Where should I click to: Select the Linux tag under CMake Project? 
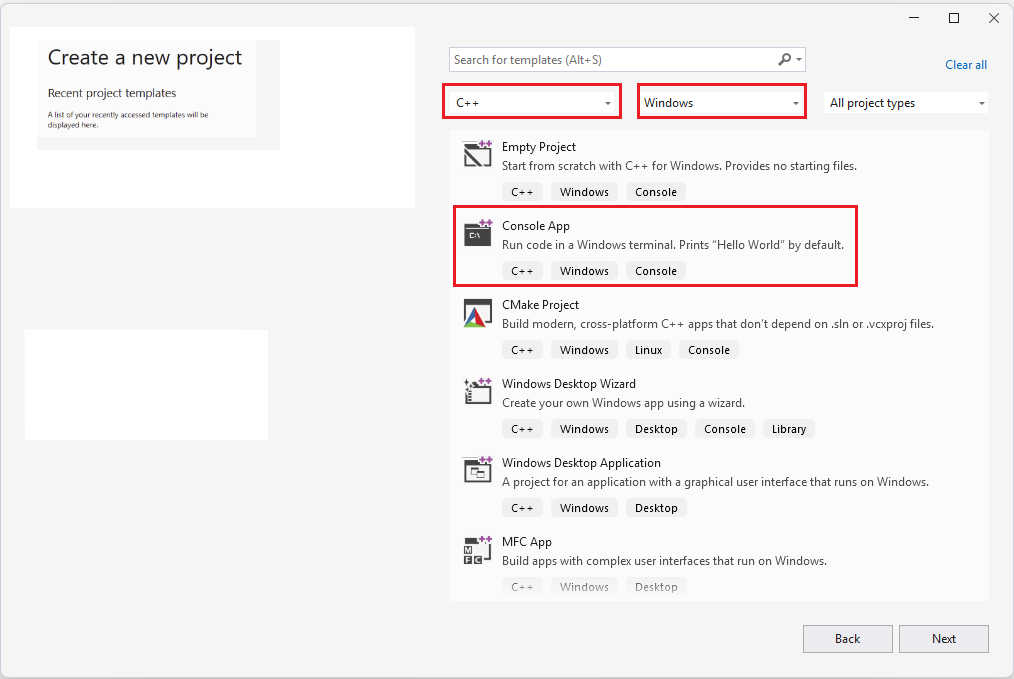[648, 349]
